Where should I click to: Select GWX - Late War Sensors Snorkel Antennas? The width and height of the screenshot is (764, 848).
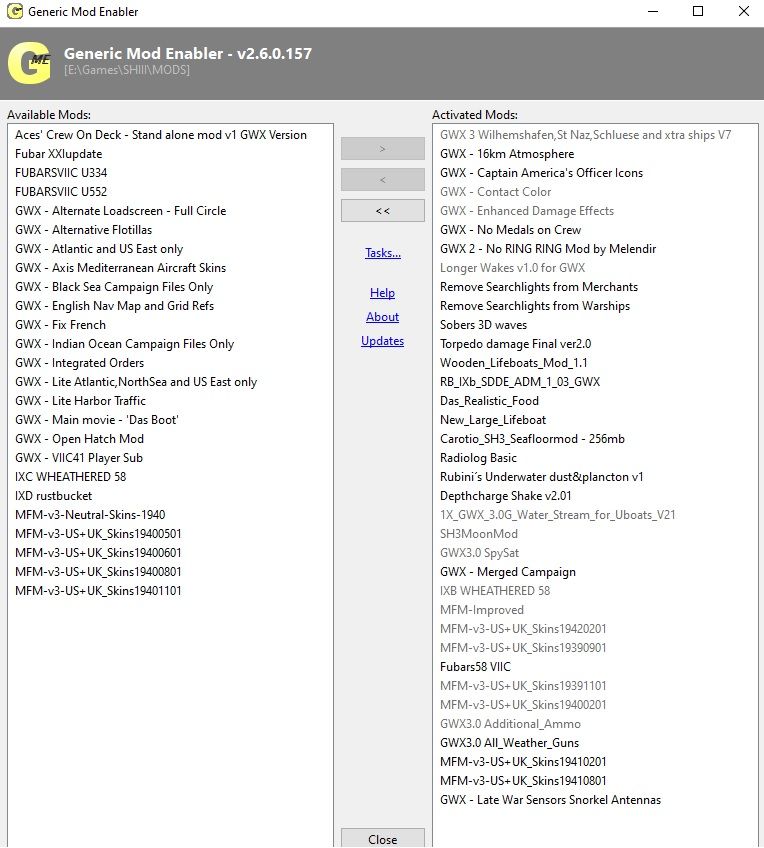[x=550, y=799]
